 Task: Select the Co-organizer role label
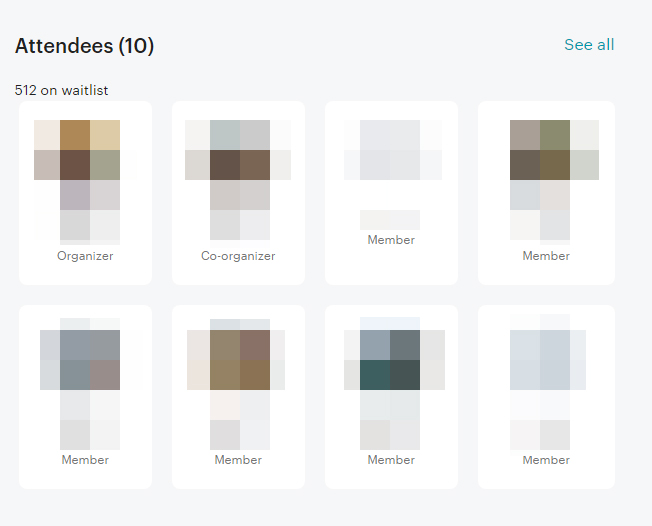pos(238,256)
